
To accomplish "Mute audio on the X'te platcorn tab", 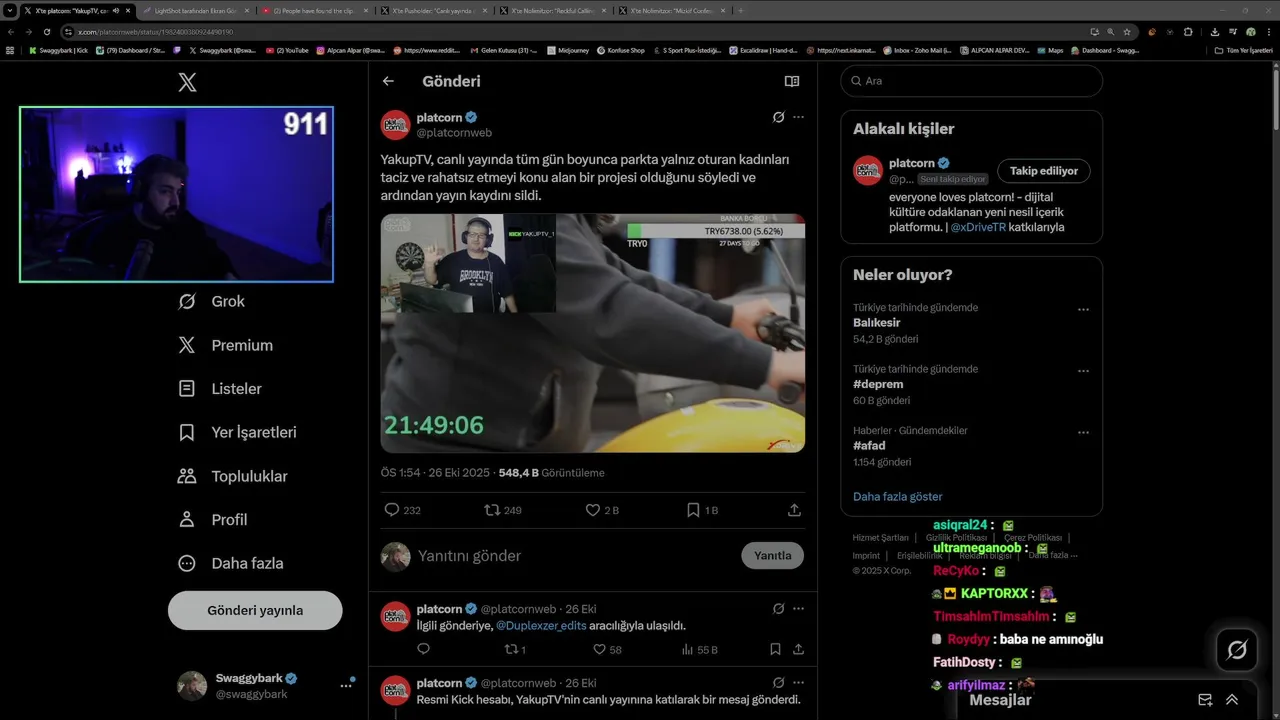I will point(116,10).
